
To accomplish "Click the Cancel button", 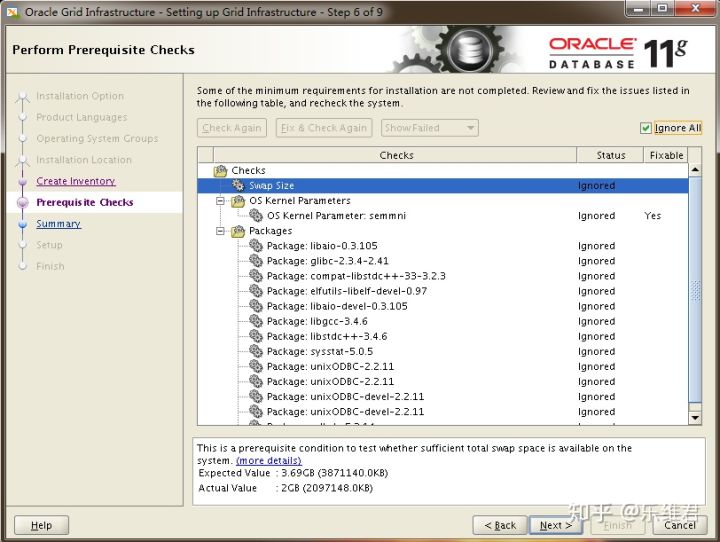I will (x=679, y=525).
